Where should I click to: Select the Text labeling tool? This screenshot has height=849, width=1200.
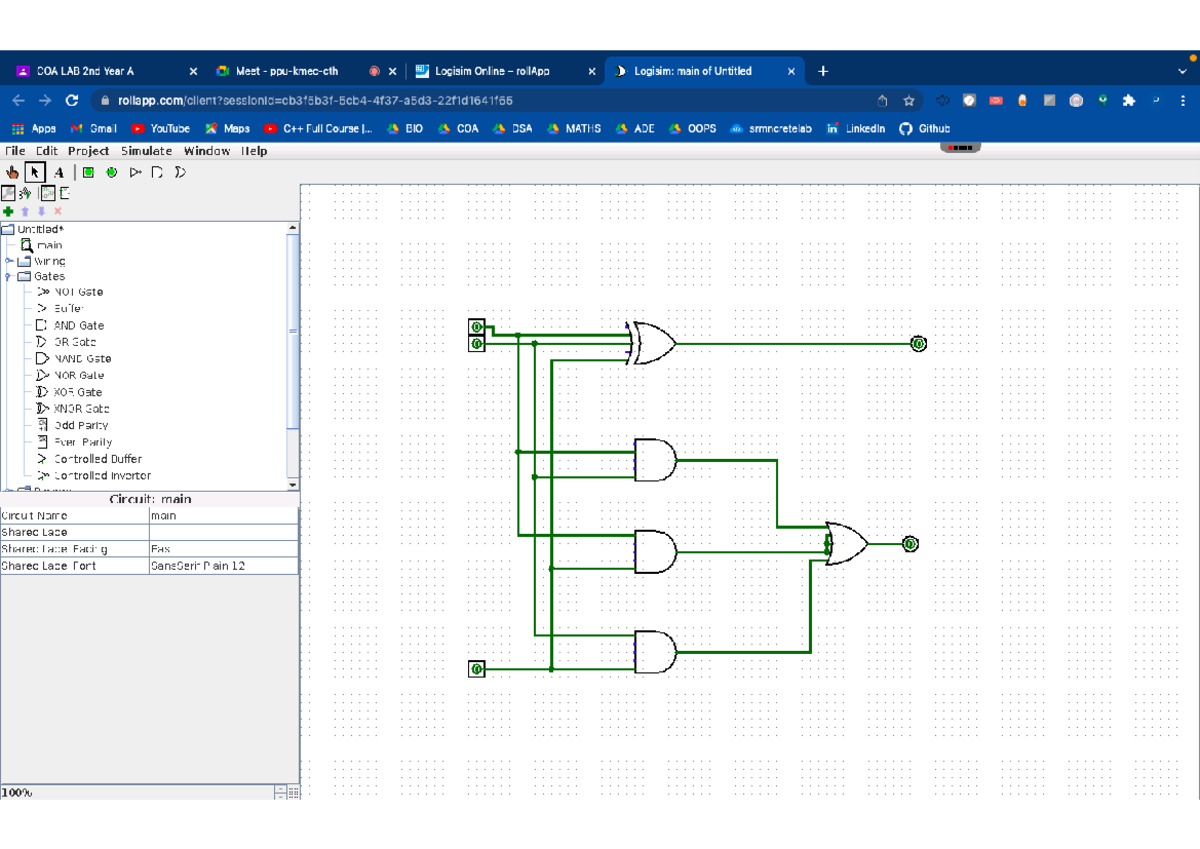point(59,172)
